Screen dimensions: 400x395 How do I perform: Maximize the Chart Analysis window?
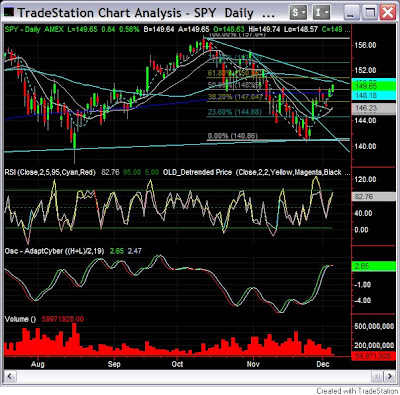(x=370, y=13)
